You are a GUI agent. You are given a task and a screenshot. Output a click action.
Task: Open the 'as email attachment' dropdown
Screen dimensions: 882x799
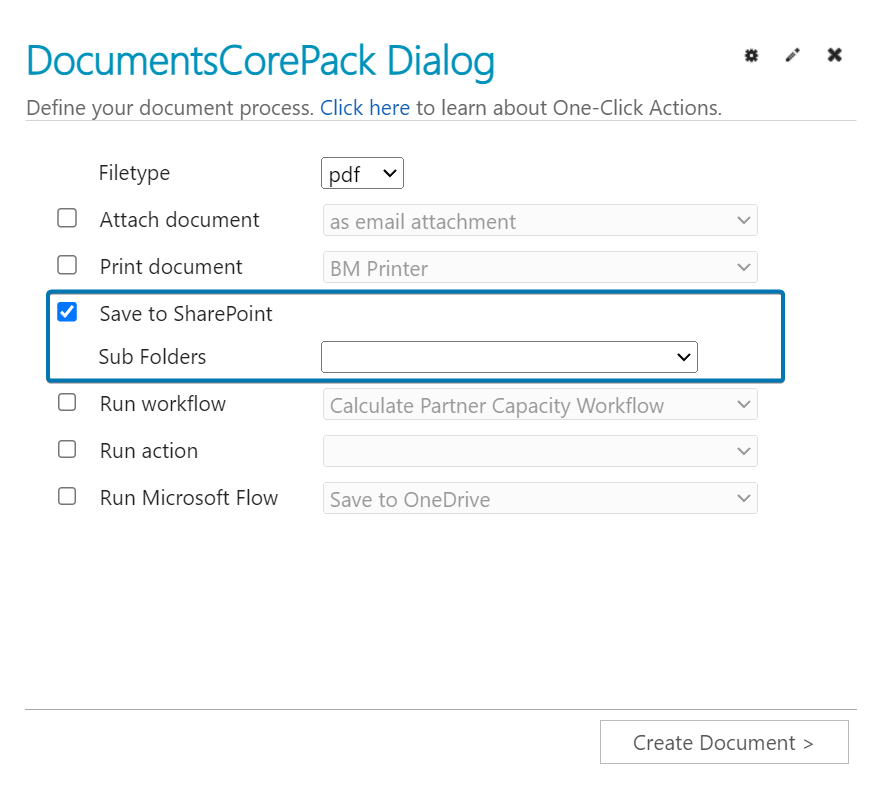540,220
